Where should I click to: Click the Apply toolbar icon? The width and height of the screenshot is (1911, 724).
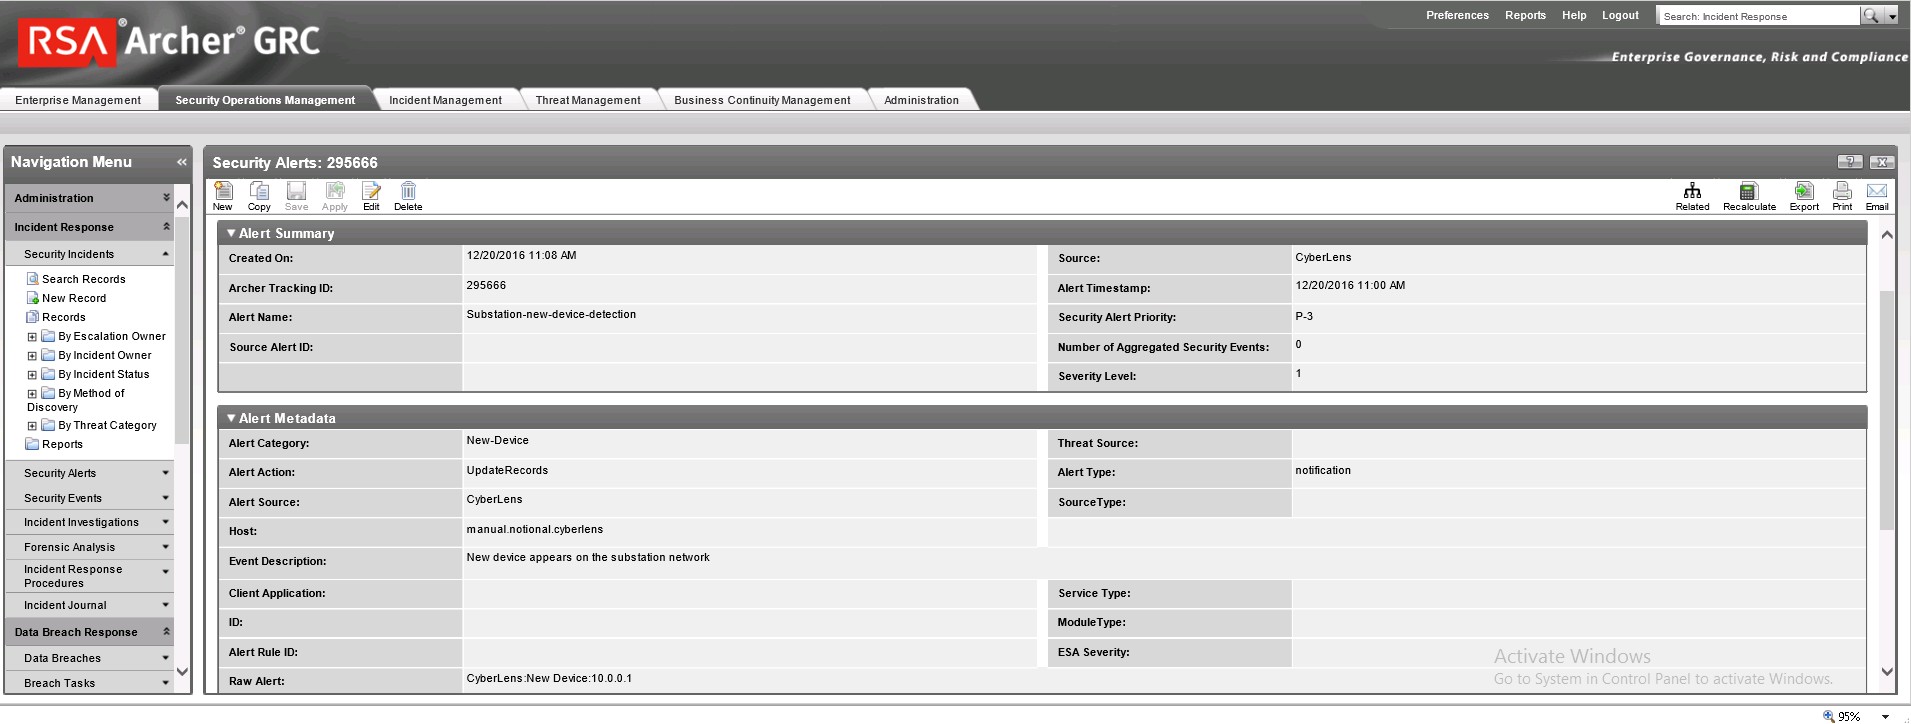[335, 196]
